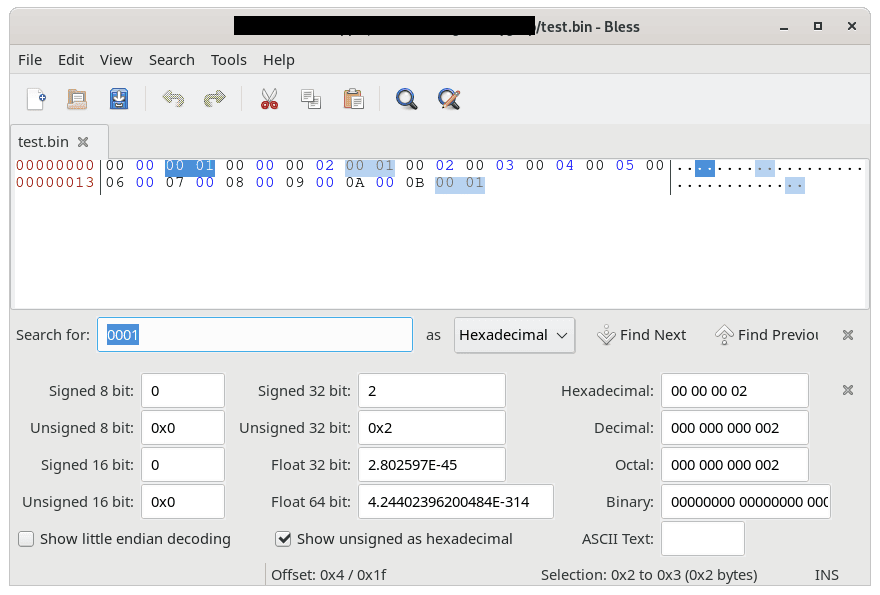Undo the last edit in the toolbar
The width and height of the screenshot is (880, 595).
pos(173,99)
